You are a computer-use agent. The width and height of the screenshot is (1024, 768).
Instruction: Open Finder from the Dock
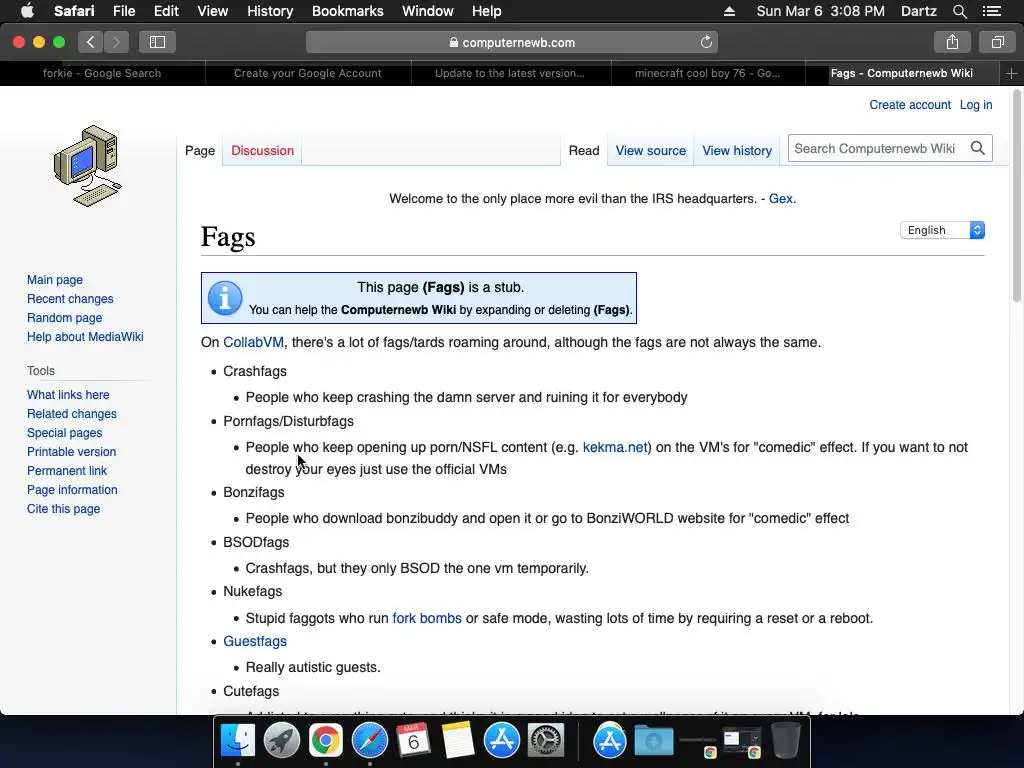click(238, 741)
